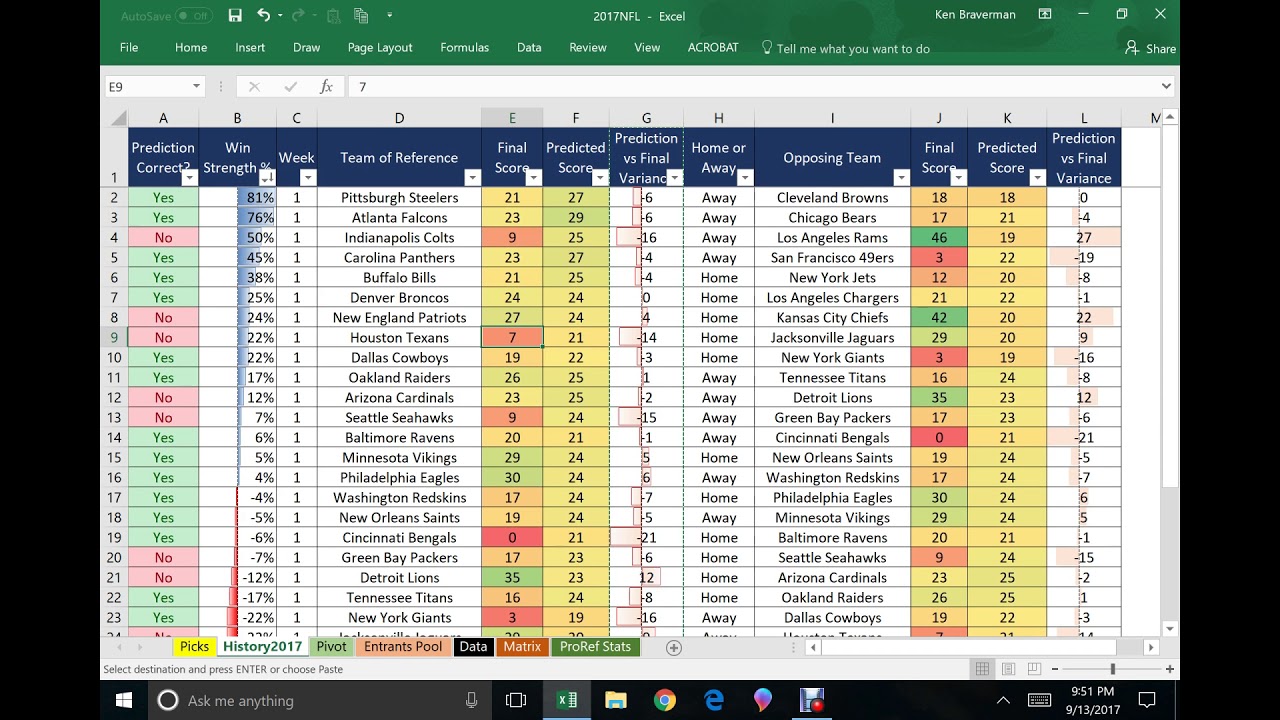Select the Houston Texans cell in column D
1280x720 pixels.
(399, 337)
